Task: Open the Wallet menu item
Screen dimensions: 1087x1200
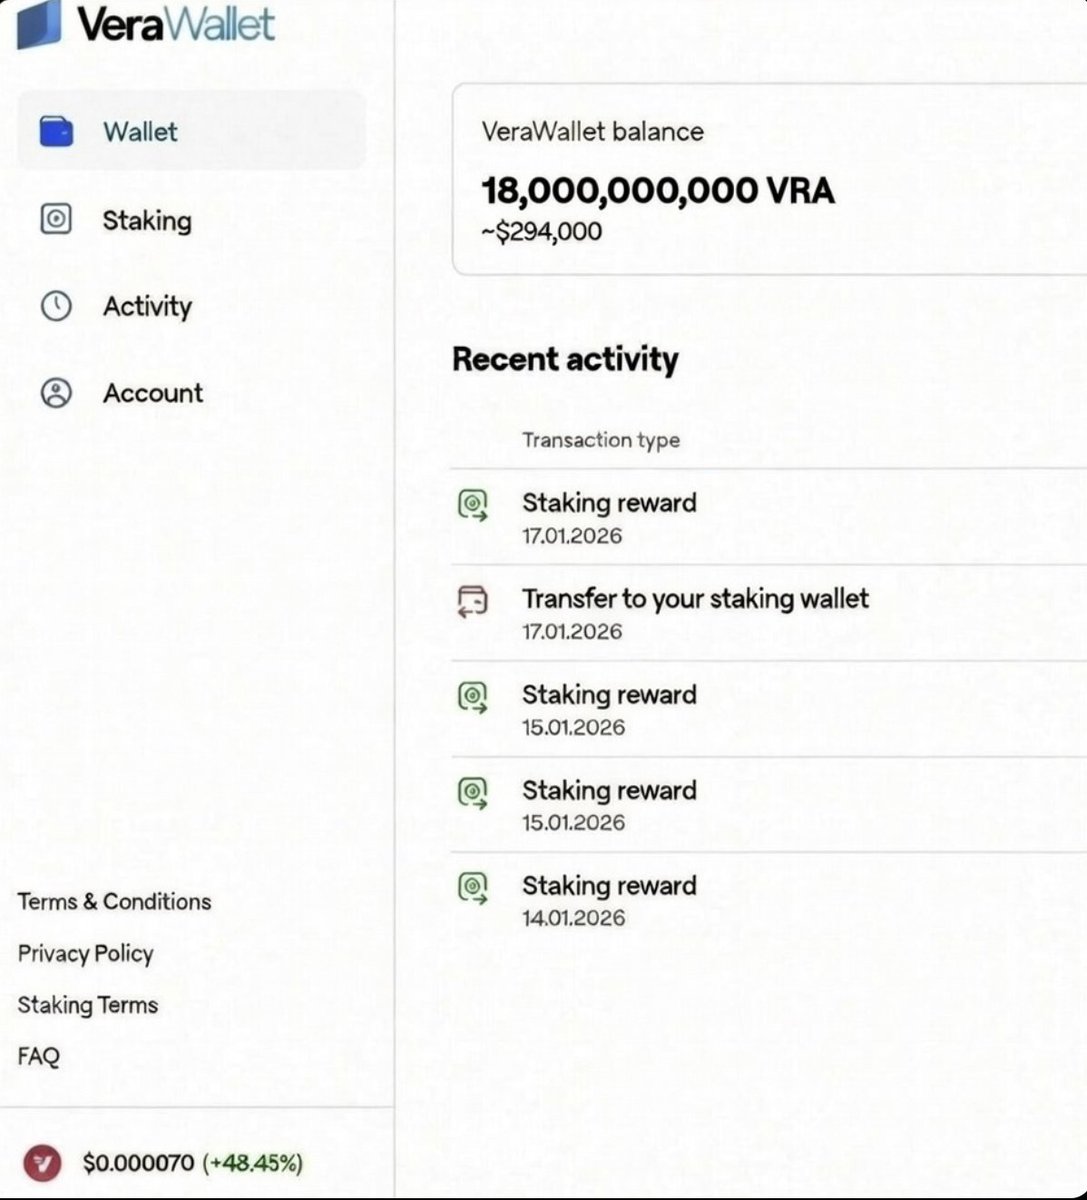Action: 191,131
